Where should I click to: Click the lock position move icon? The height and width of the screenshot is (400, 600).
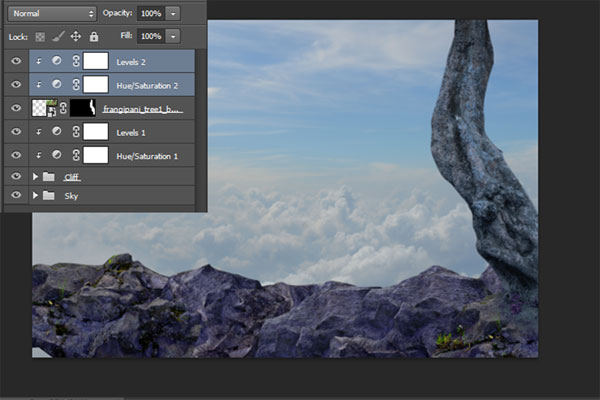click(x=76, y=36)
